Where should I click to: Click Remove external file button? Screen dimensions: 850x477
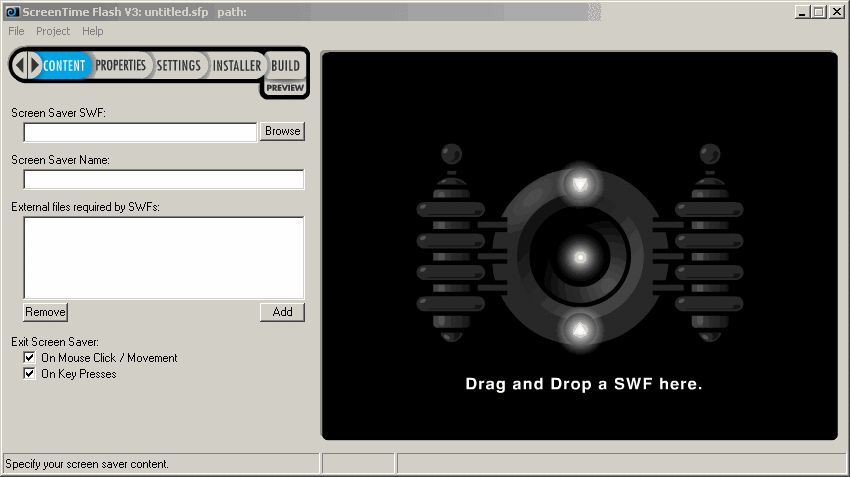tap(46, 312)
